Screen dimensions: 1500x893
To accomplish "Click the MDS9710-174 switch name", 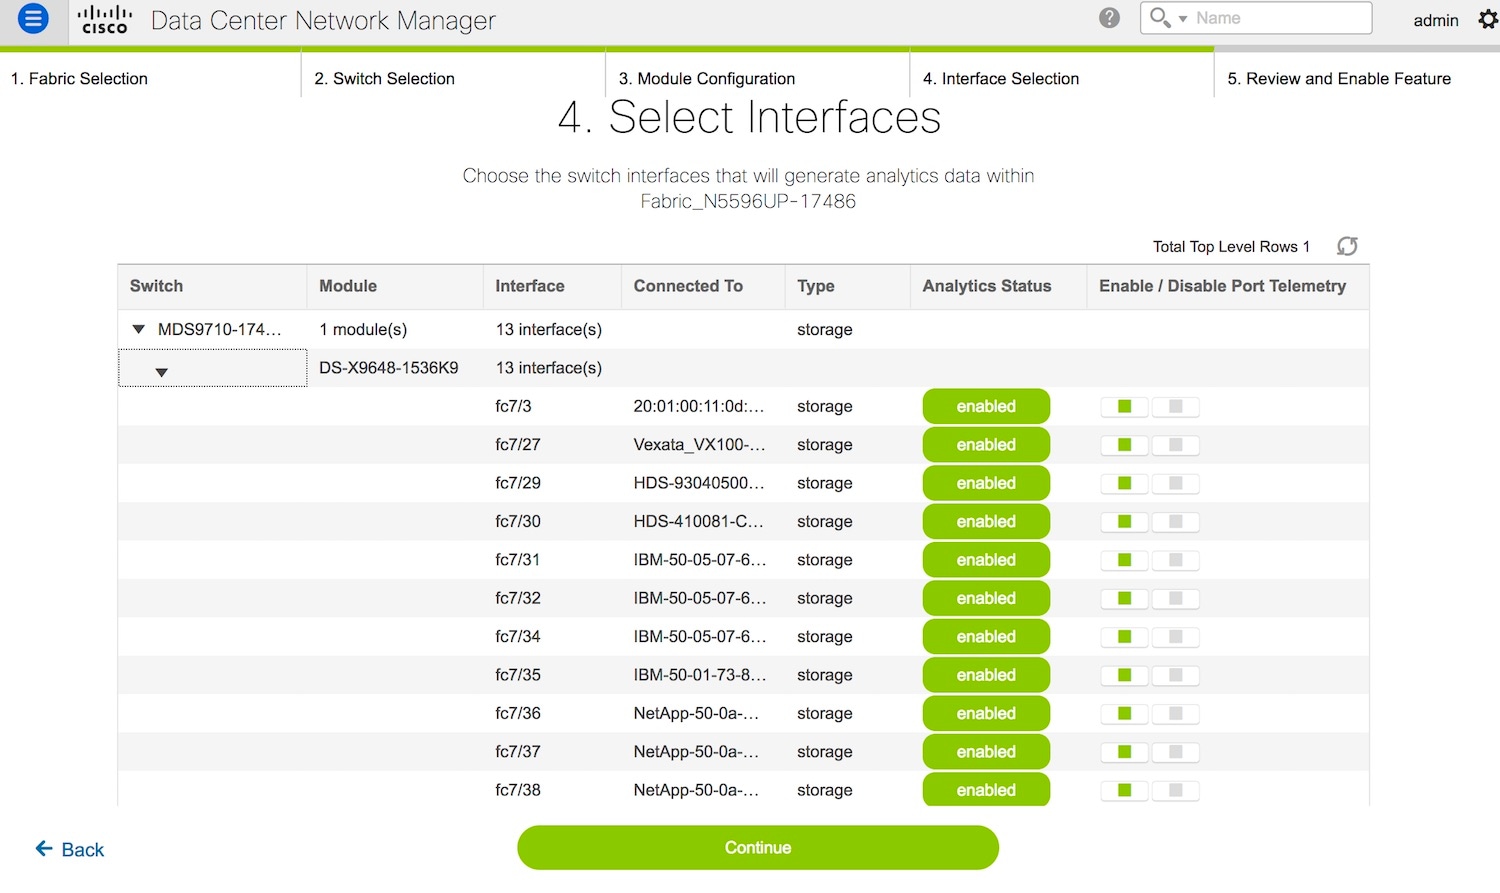I will [x=220, y=329].
